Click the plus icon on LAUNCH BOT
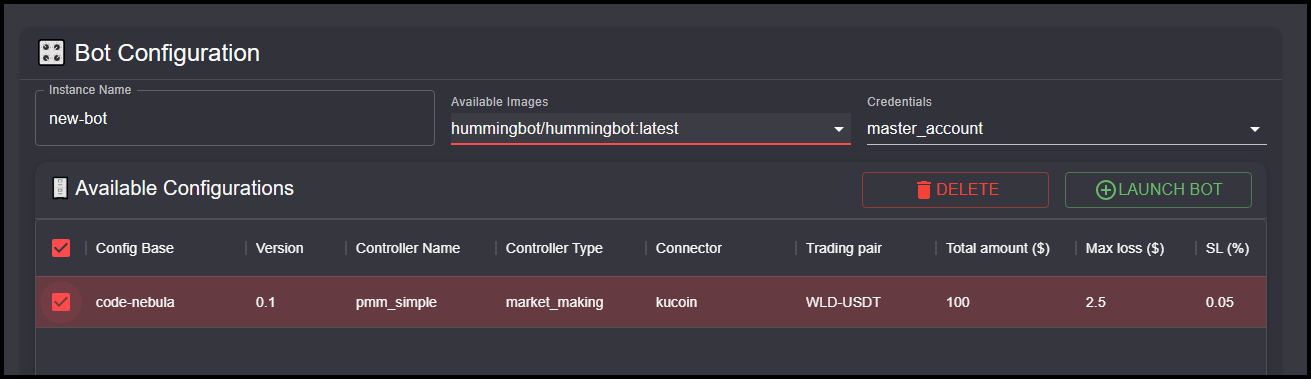 [1106, 190]
